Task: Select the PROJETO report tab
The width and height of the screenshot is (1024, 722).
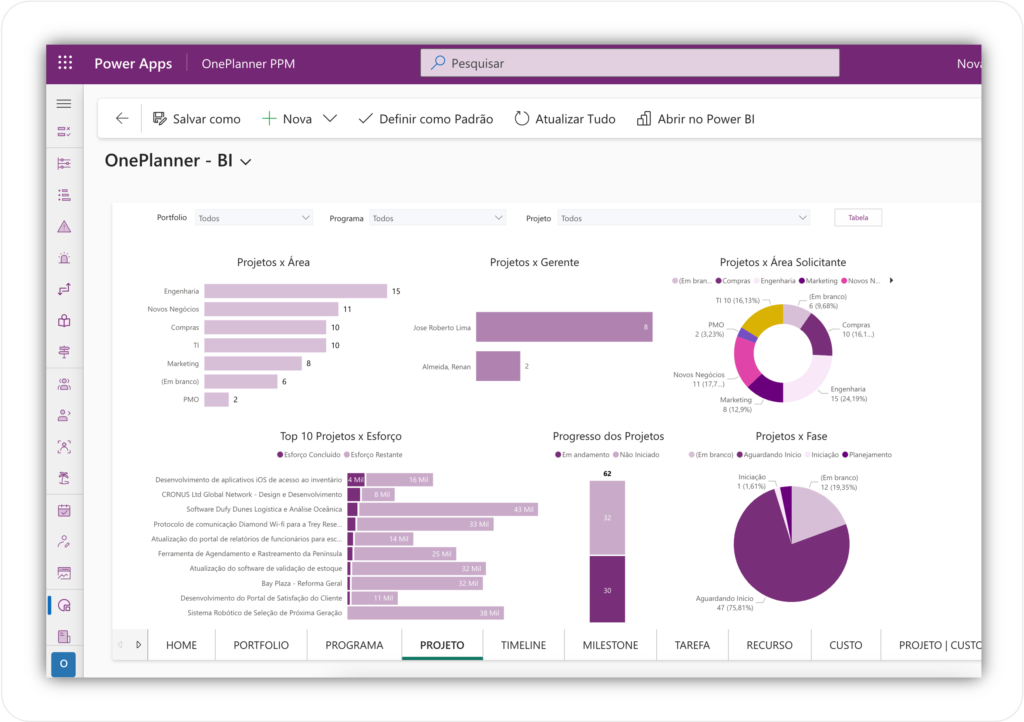Action: pyautogui.click(x=442, y=645)
